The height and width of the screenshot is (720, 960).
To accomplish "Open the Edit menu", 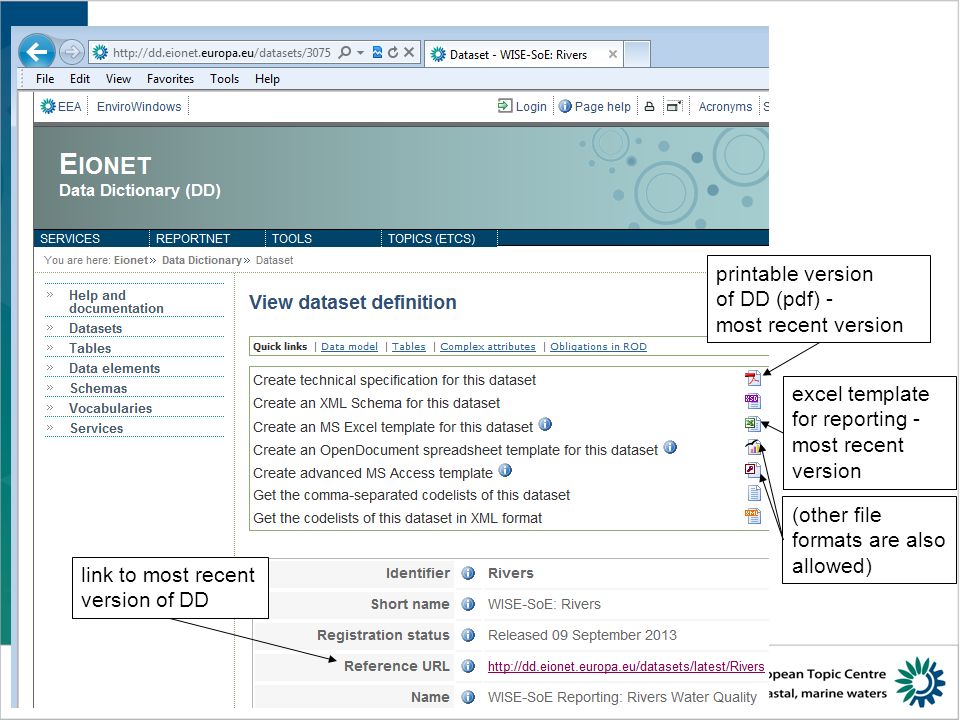I will (x=80, y=79).
